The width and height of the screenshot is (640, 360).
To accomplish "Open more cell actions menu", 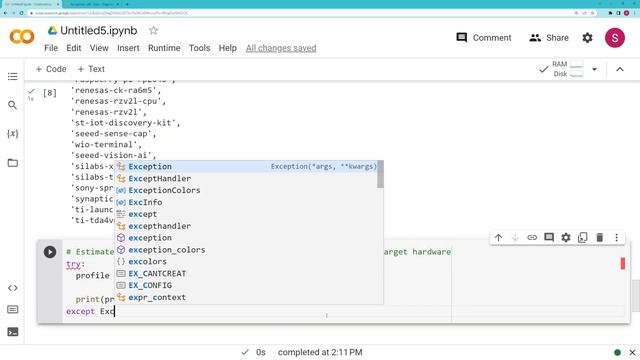I will [616, 238].
